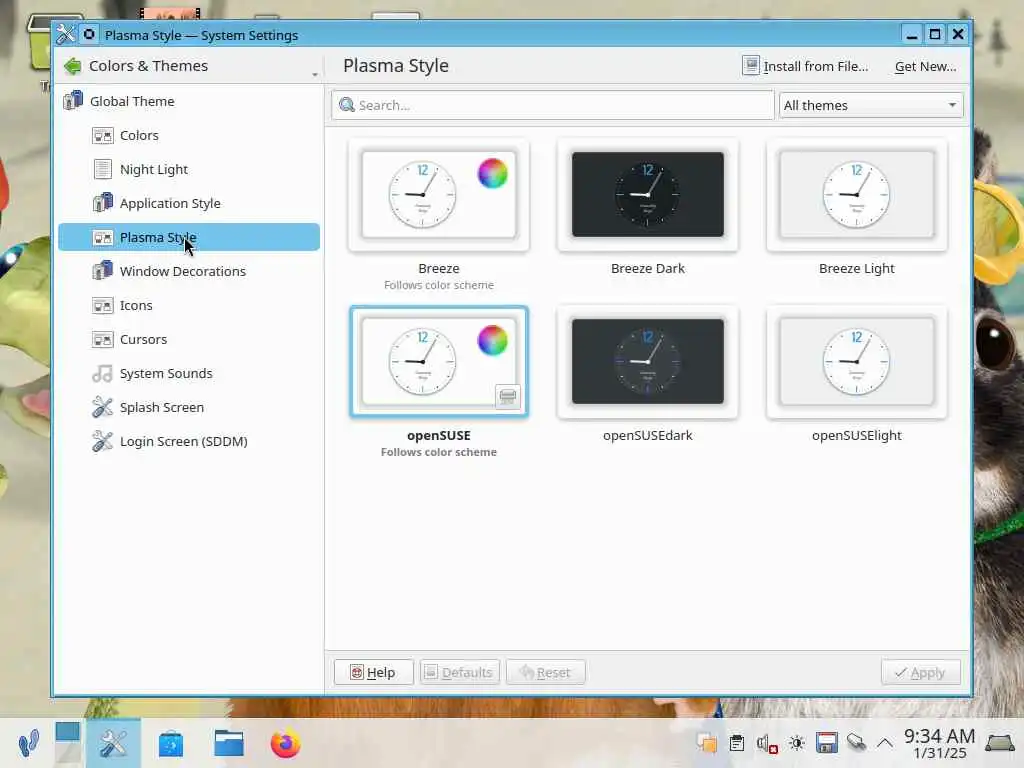Open Cursors settings page
The height and width of the screenshot is (768, 1024).
tap(189, 339)
